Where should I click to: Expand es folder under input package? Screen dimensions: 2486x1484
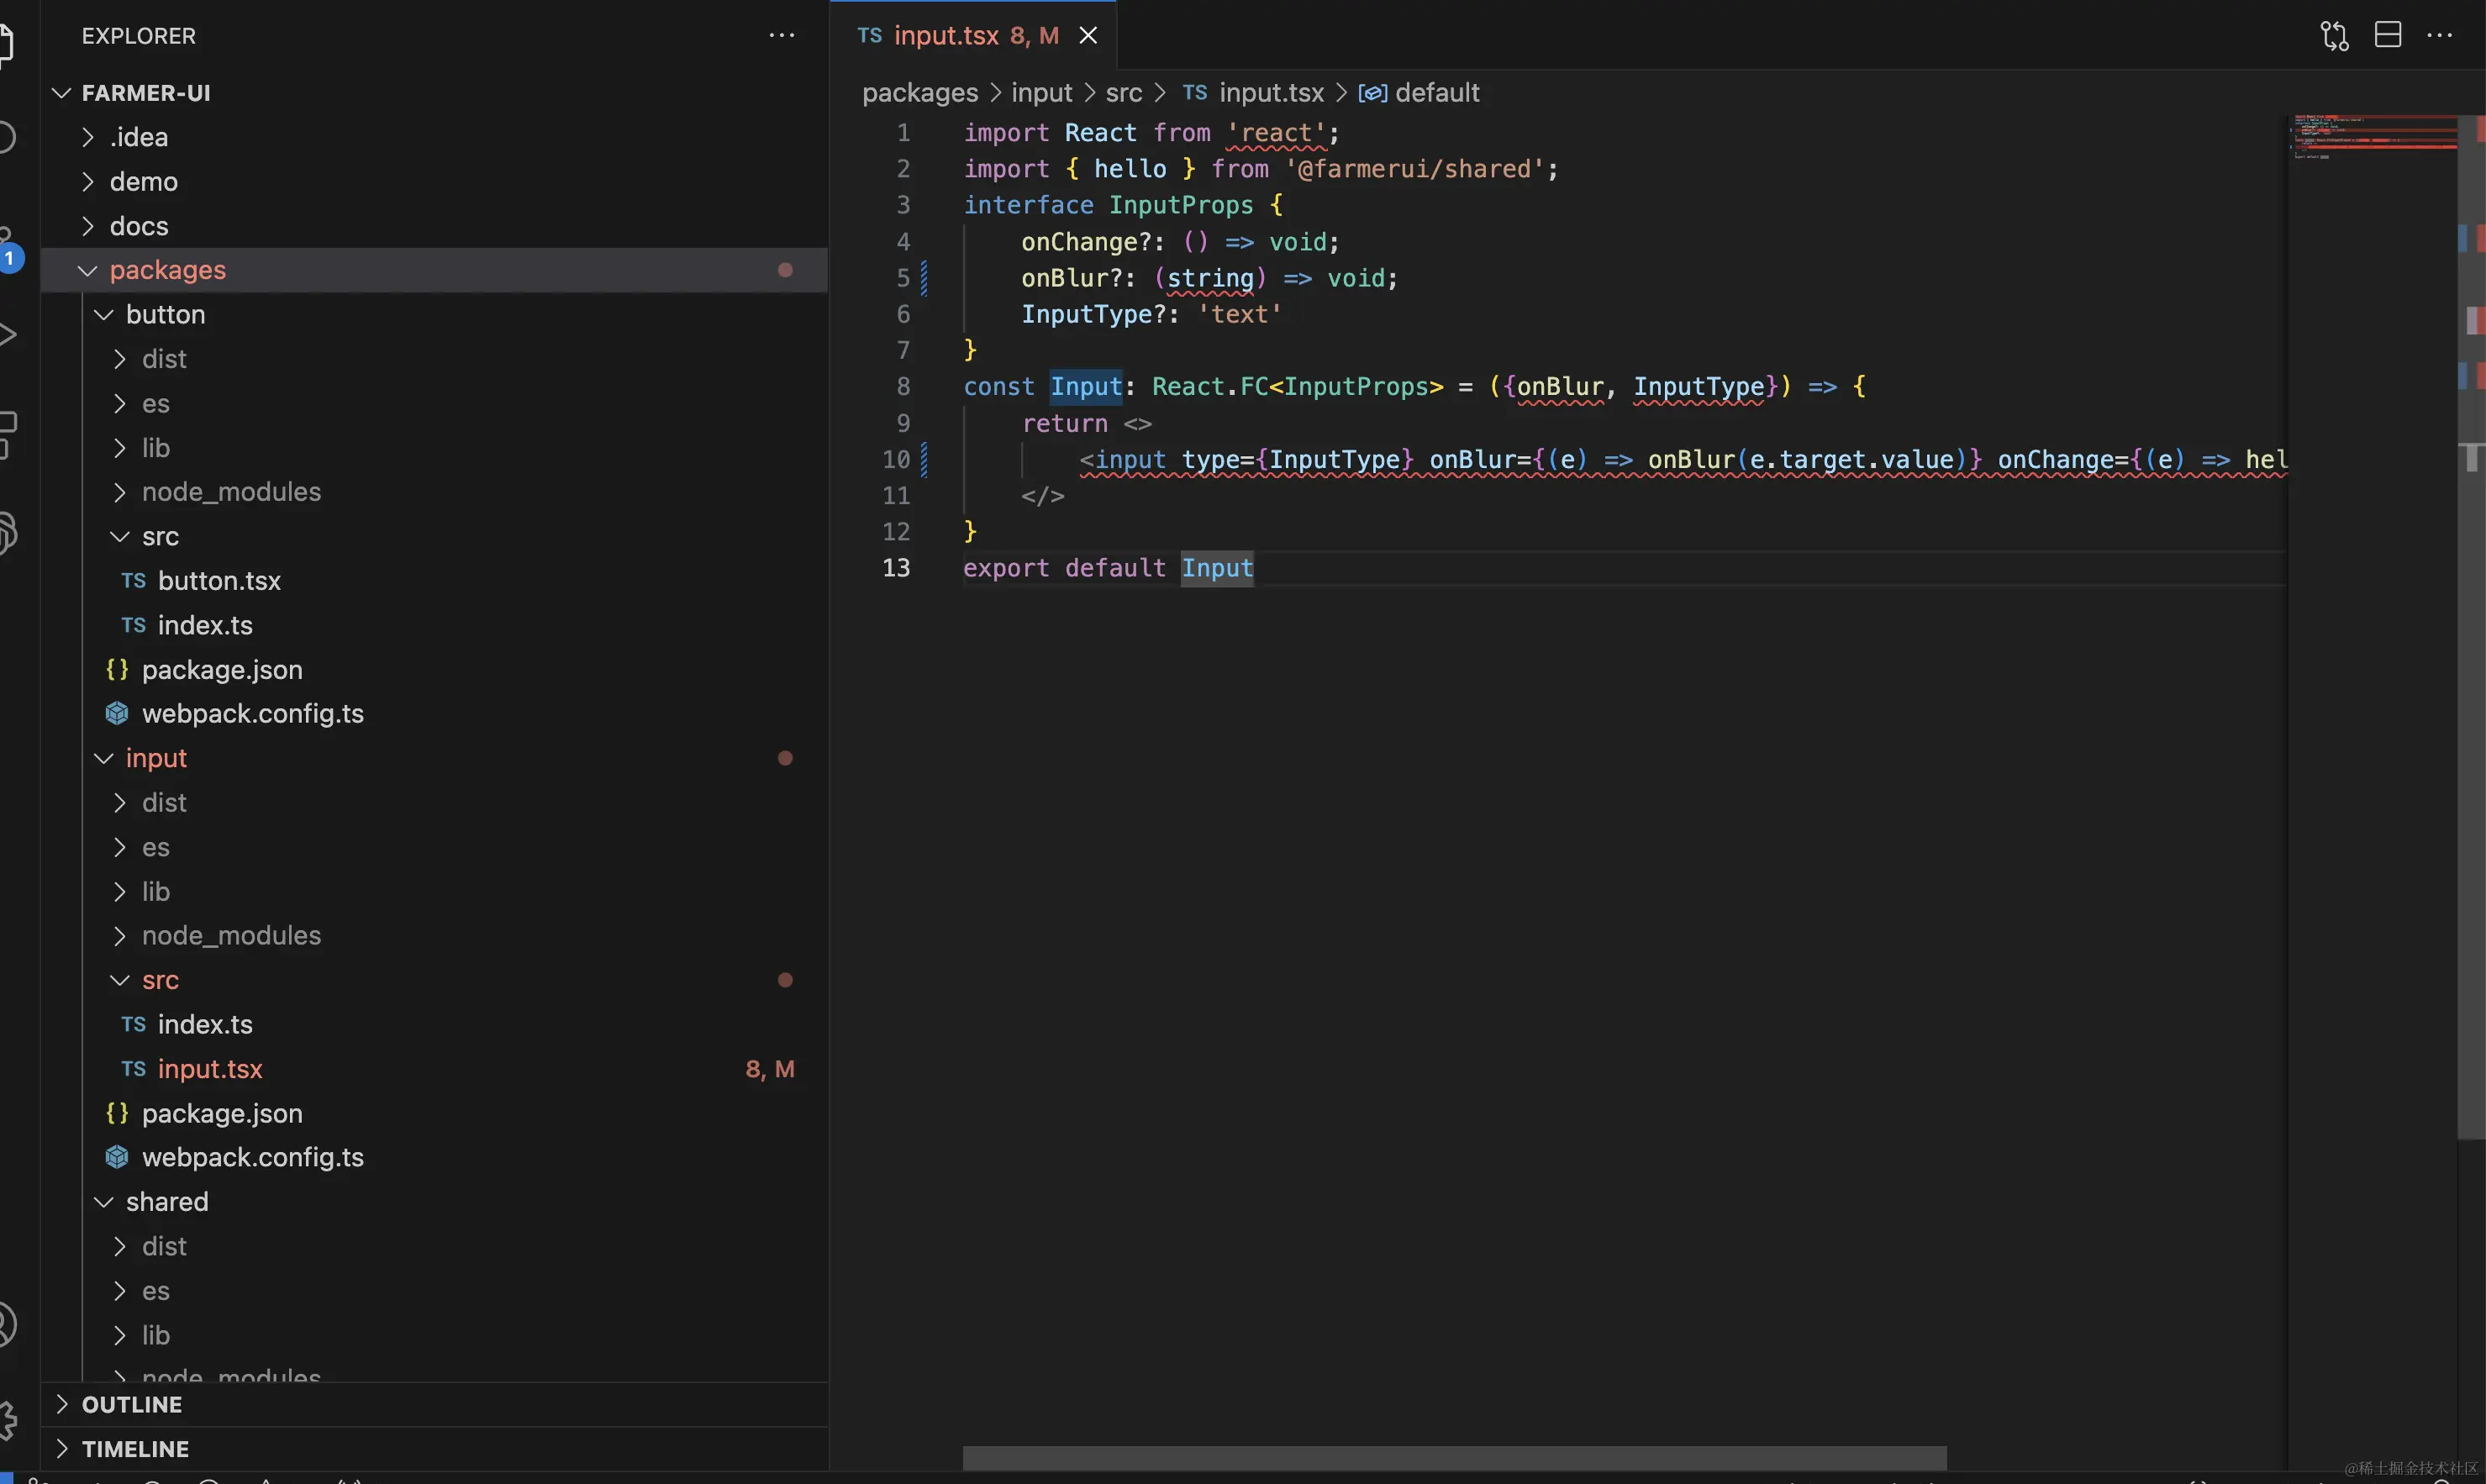[x=435, y=847]
